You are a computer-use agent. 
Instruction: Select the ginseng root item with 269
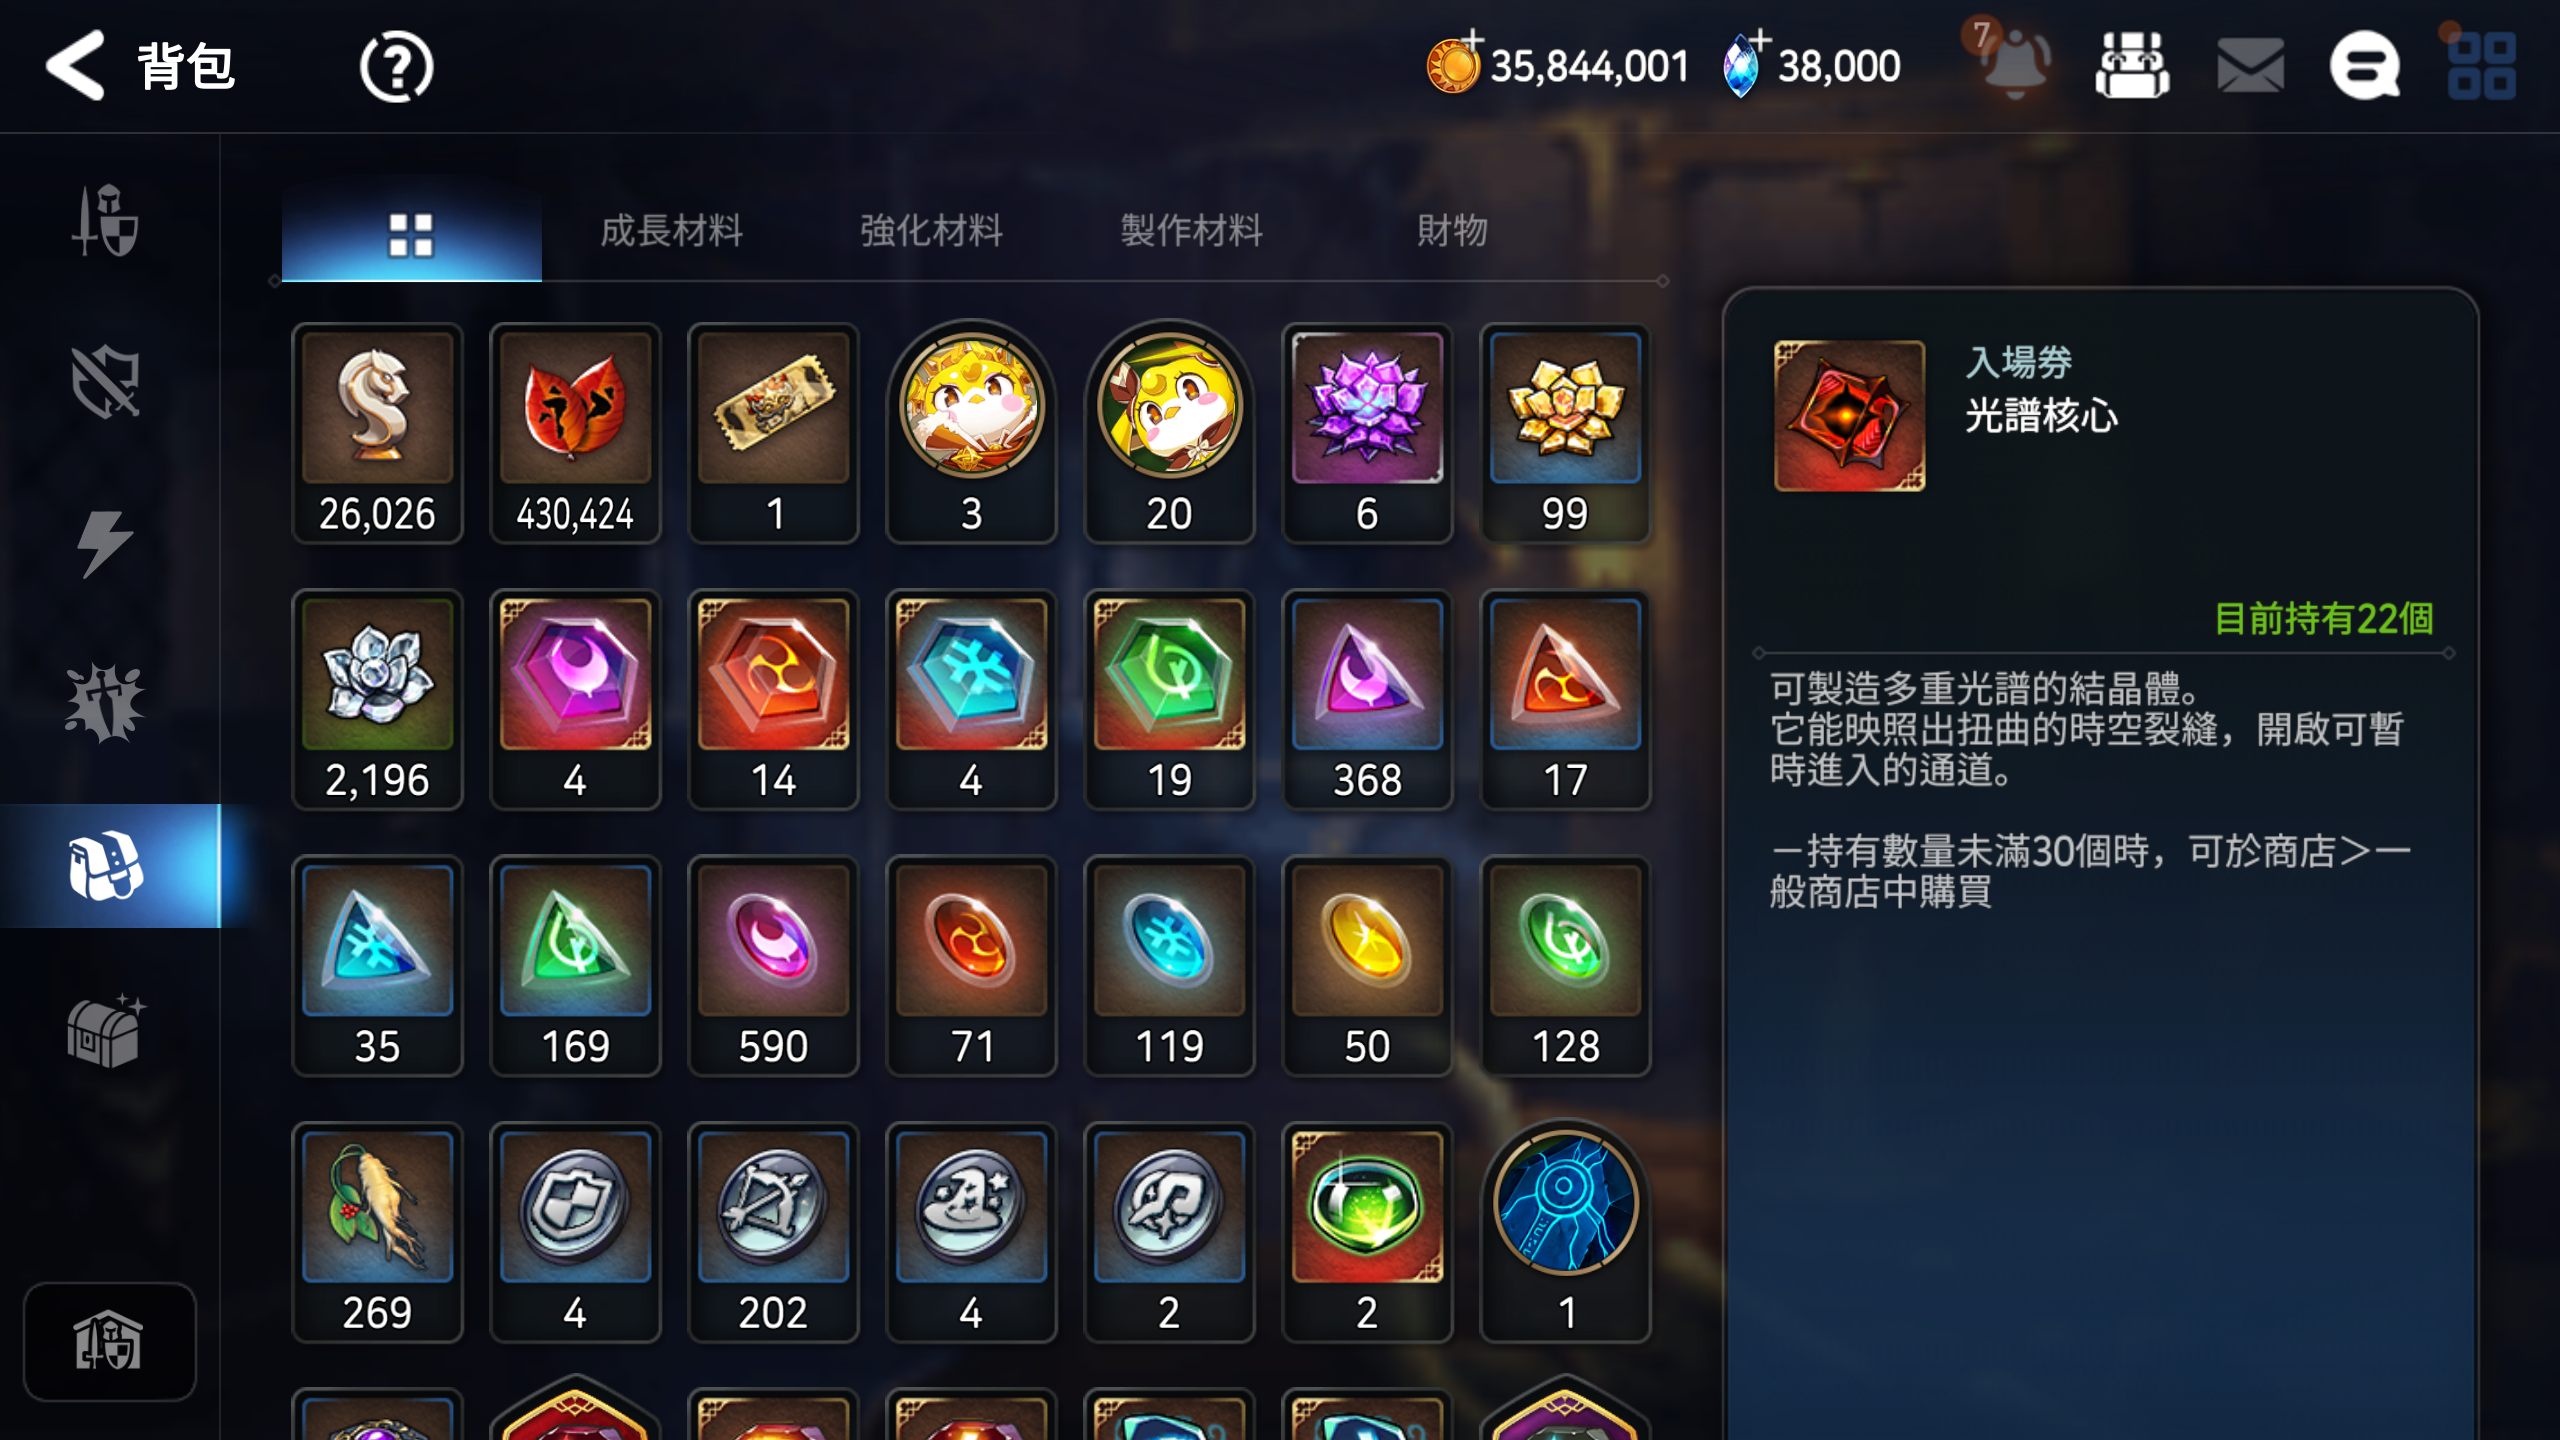point(377,1232)
